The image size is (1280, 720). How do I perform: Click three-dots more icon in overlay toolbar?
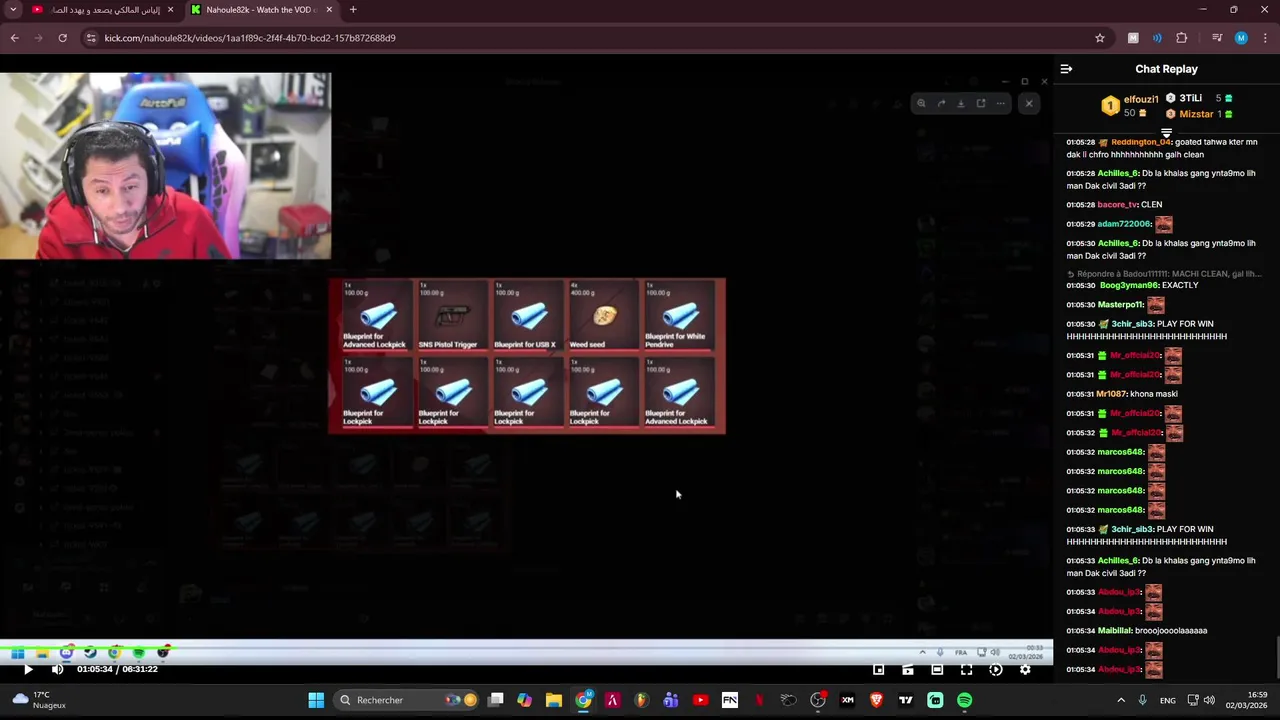point(1000,103)
